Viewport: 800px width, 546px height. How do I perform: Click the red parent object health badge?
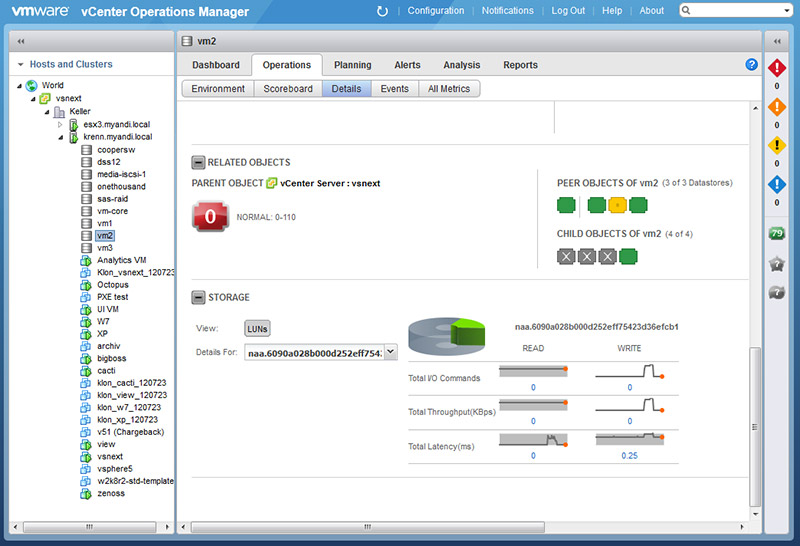point(210,217)
